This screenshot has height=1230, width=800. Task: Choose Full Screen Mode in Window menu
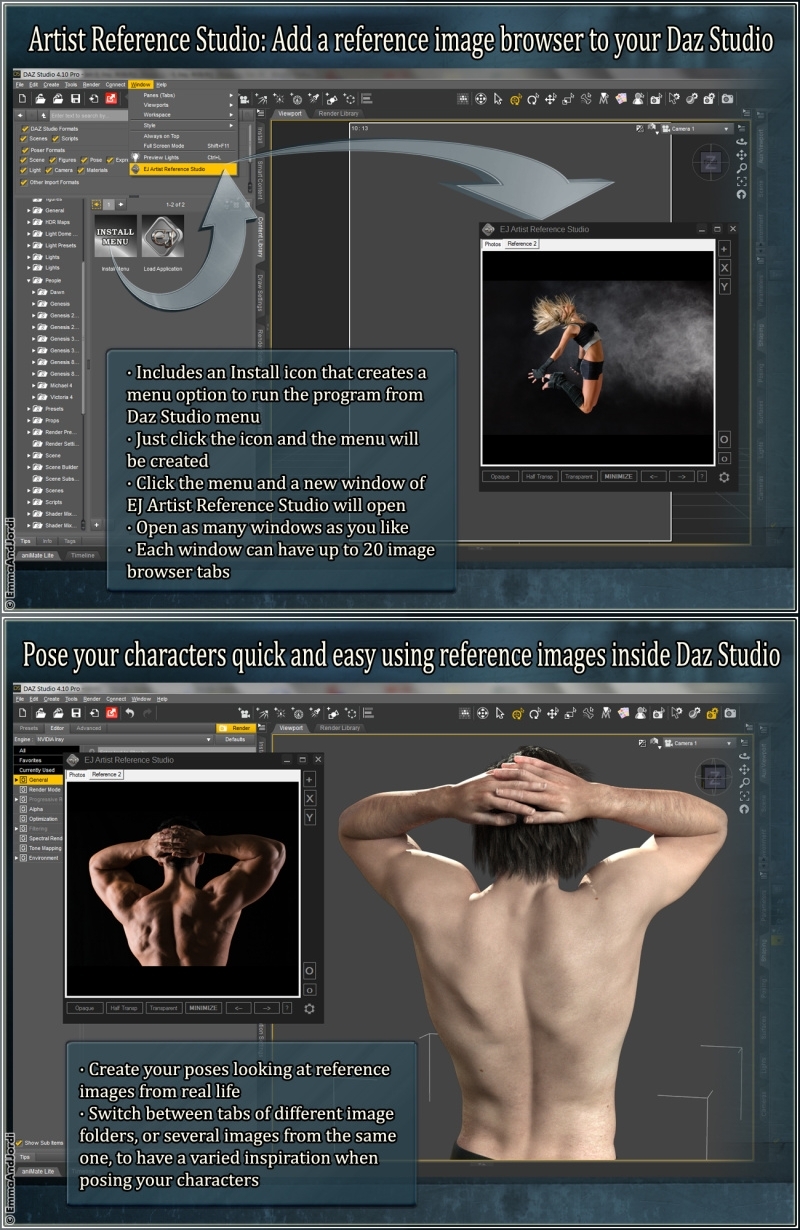(184, 146)
